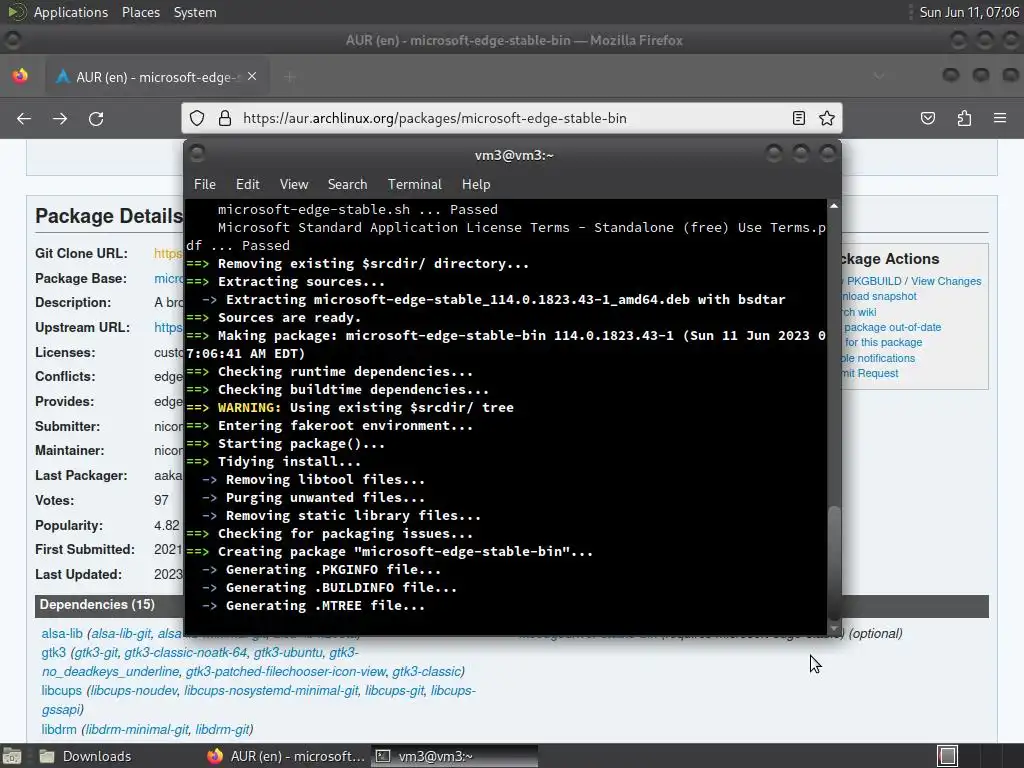Open the terminal File menu
The image size is (1024, 768).
pos(204,184)
